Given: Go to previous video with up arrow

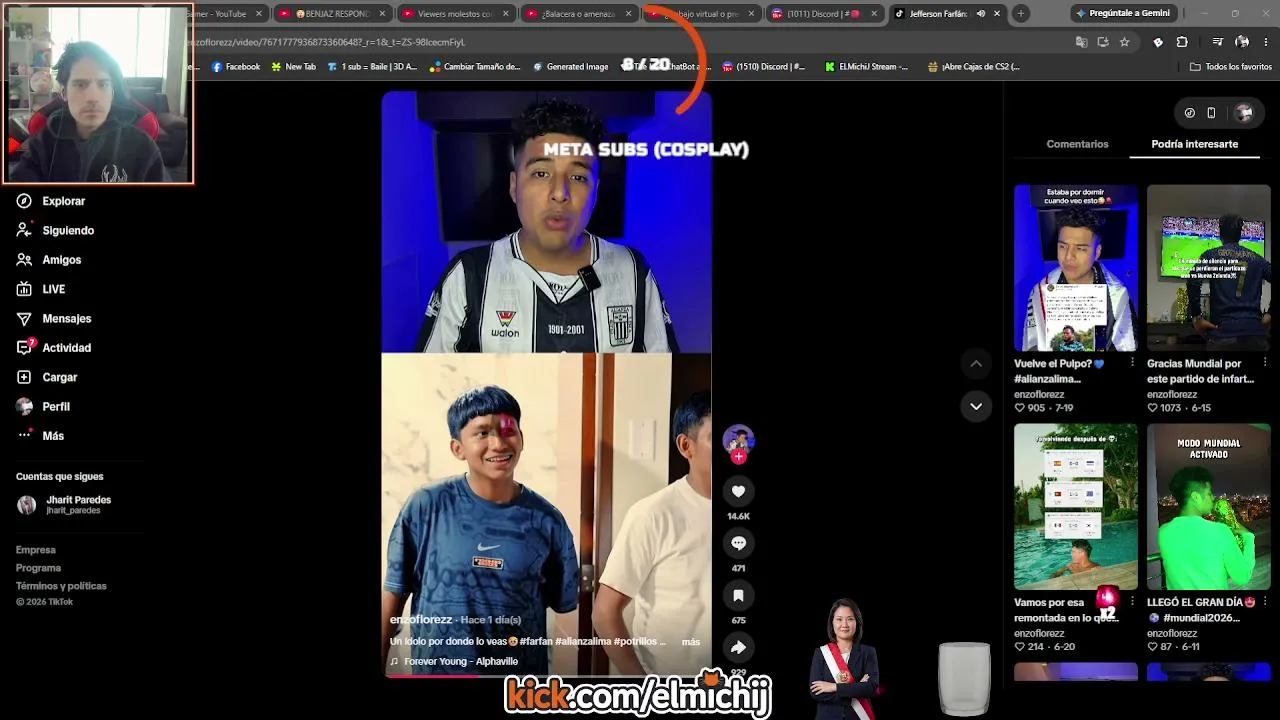Looking at the screenshot, I should pos(976,364).
